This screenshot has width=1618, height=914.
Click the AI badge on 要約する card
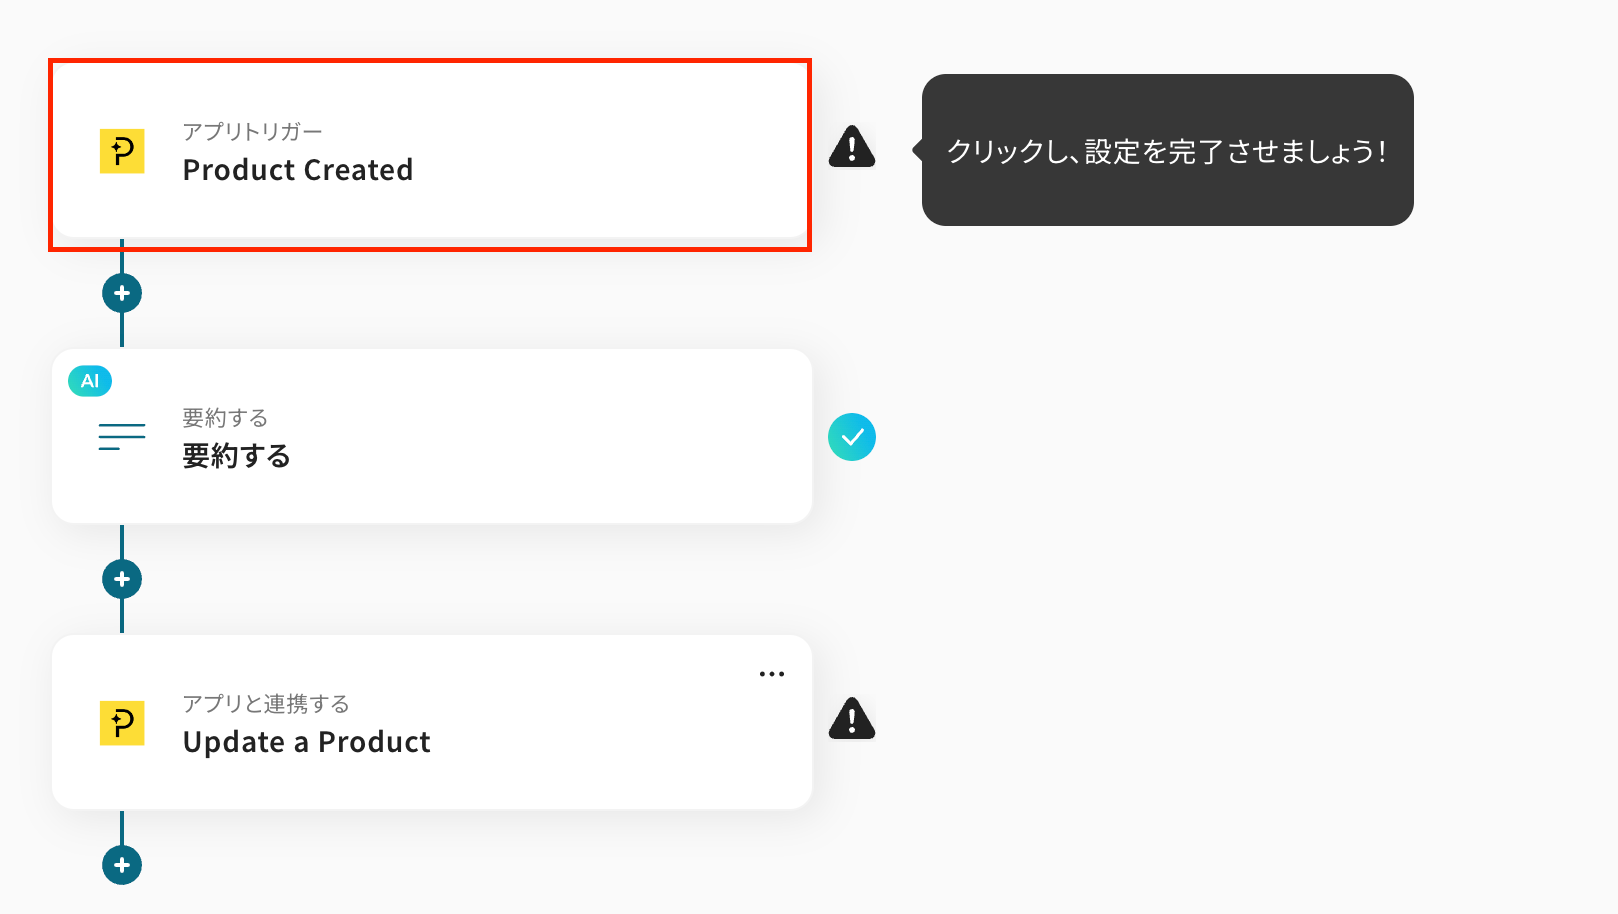pos(90,381)
